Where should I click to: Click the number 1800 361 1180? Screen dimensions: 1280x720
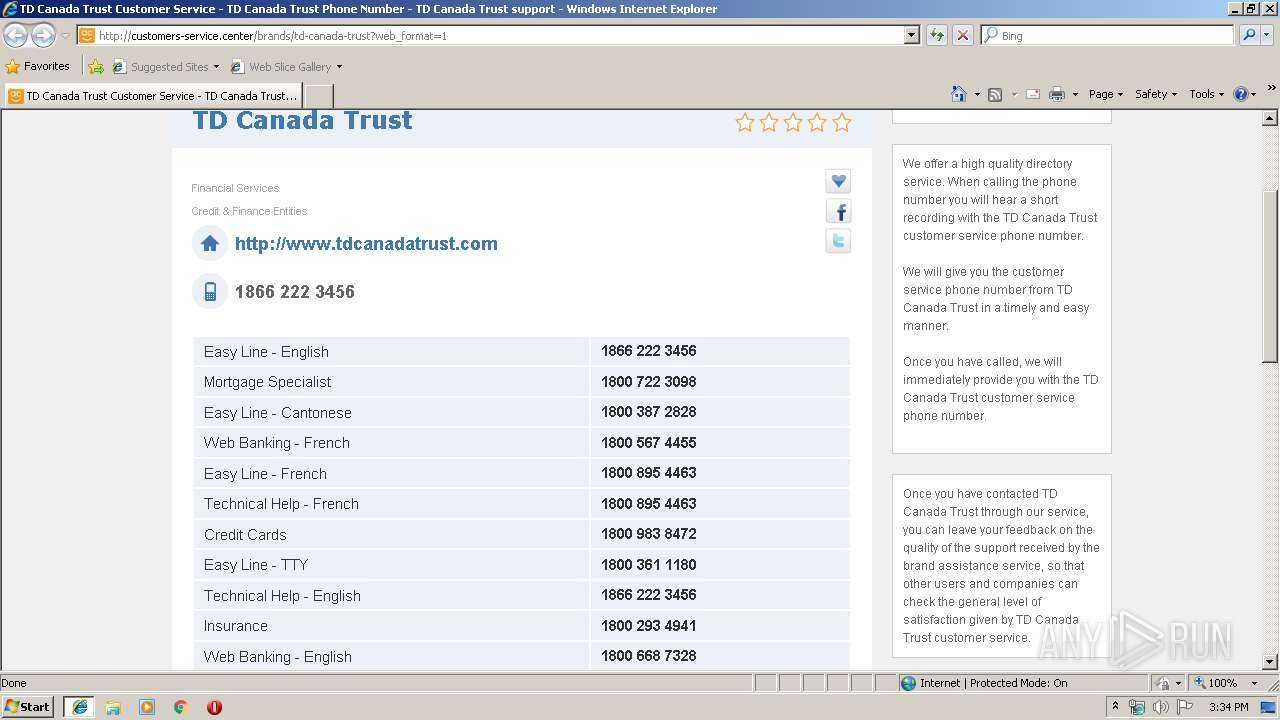tap(648, 564)
